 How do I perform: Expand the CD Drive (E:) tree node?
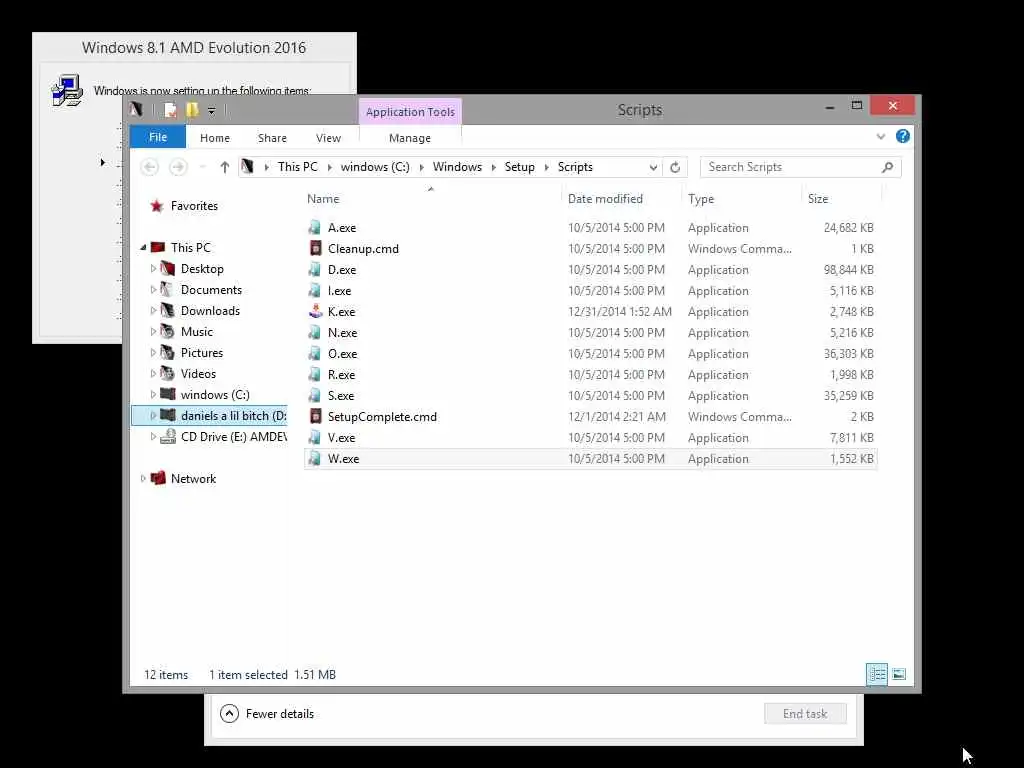point(153,436)
